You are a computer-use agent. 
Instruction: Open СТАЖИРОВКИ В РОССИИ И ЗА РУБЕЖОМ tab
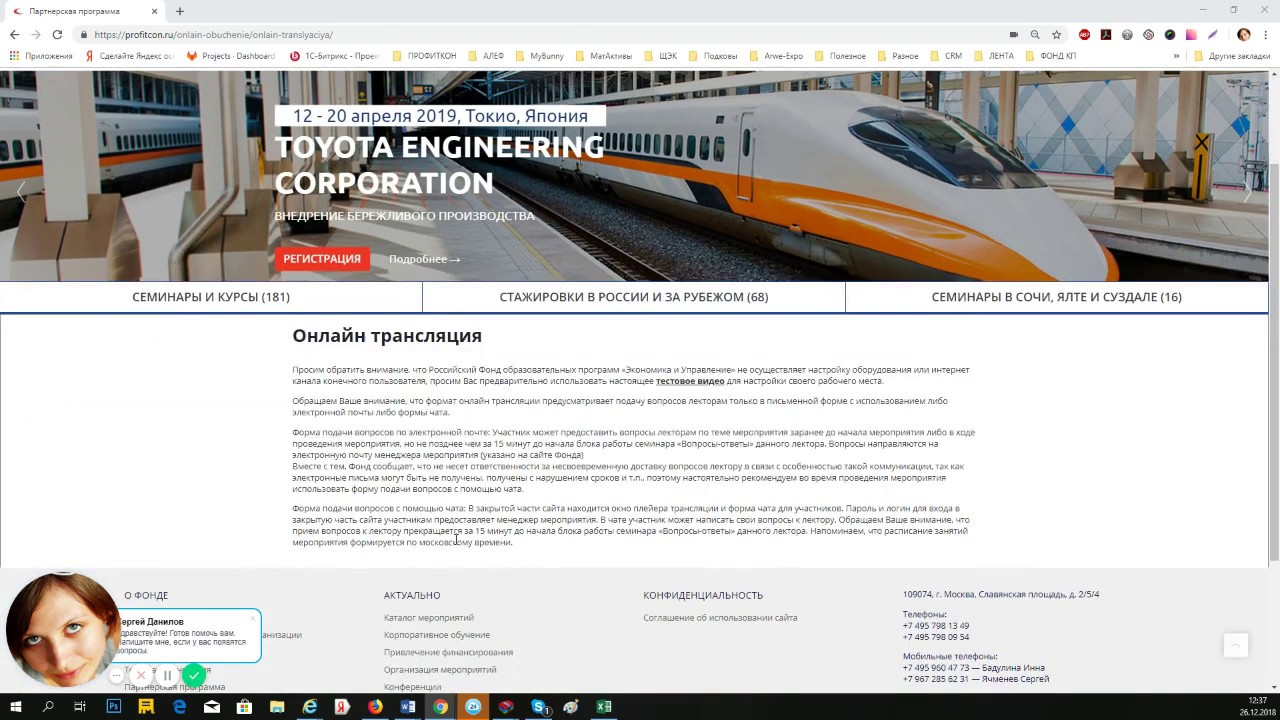(634, 297)
